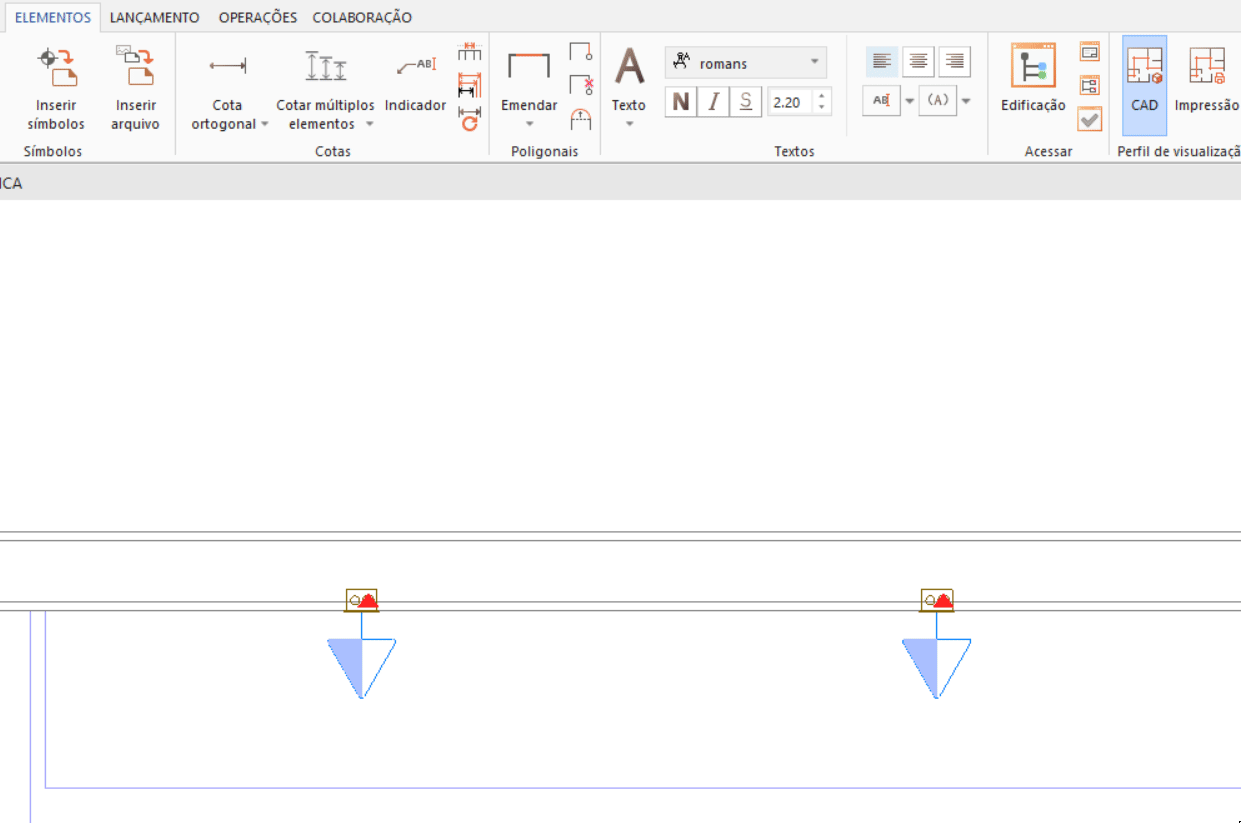Switch to the Impressão visualization profile
Viewport: 1241px width, 823px height.
(1207, 67)
